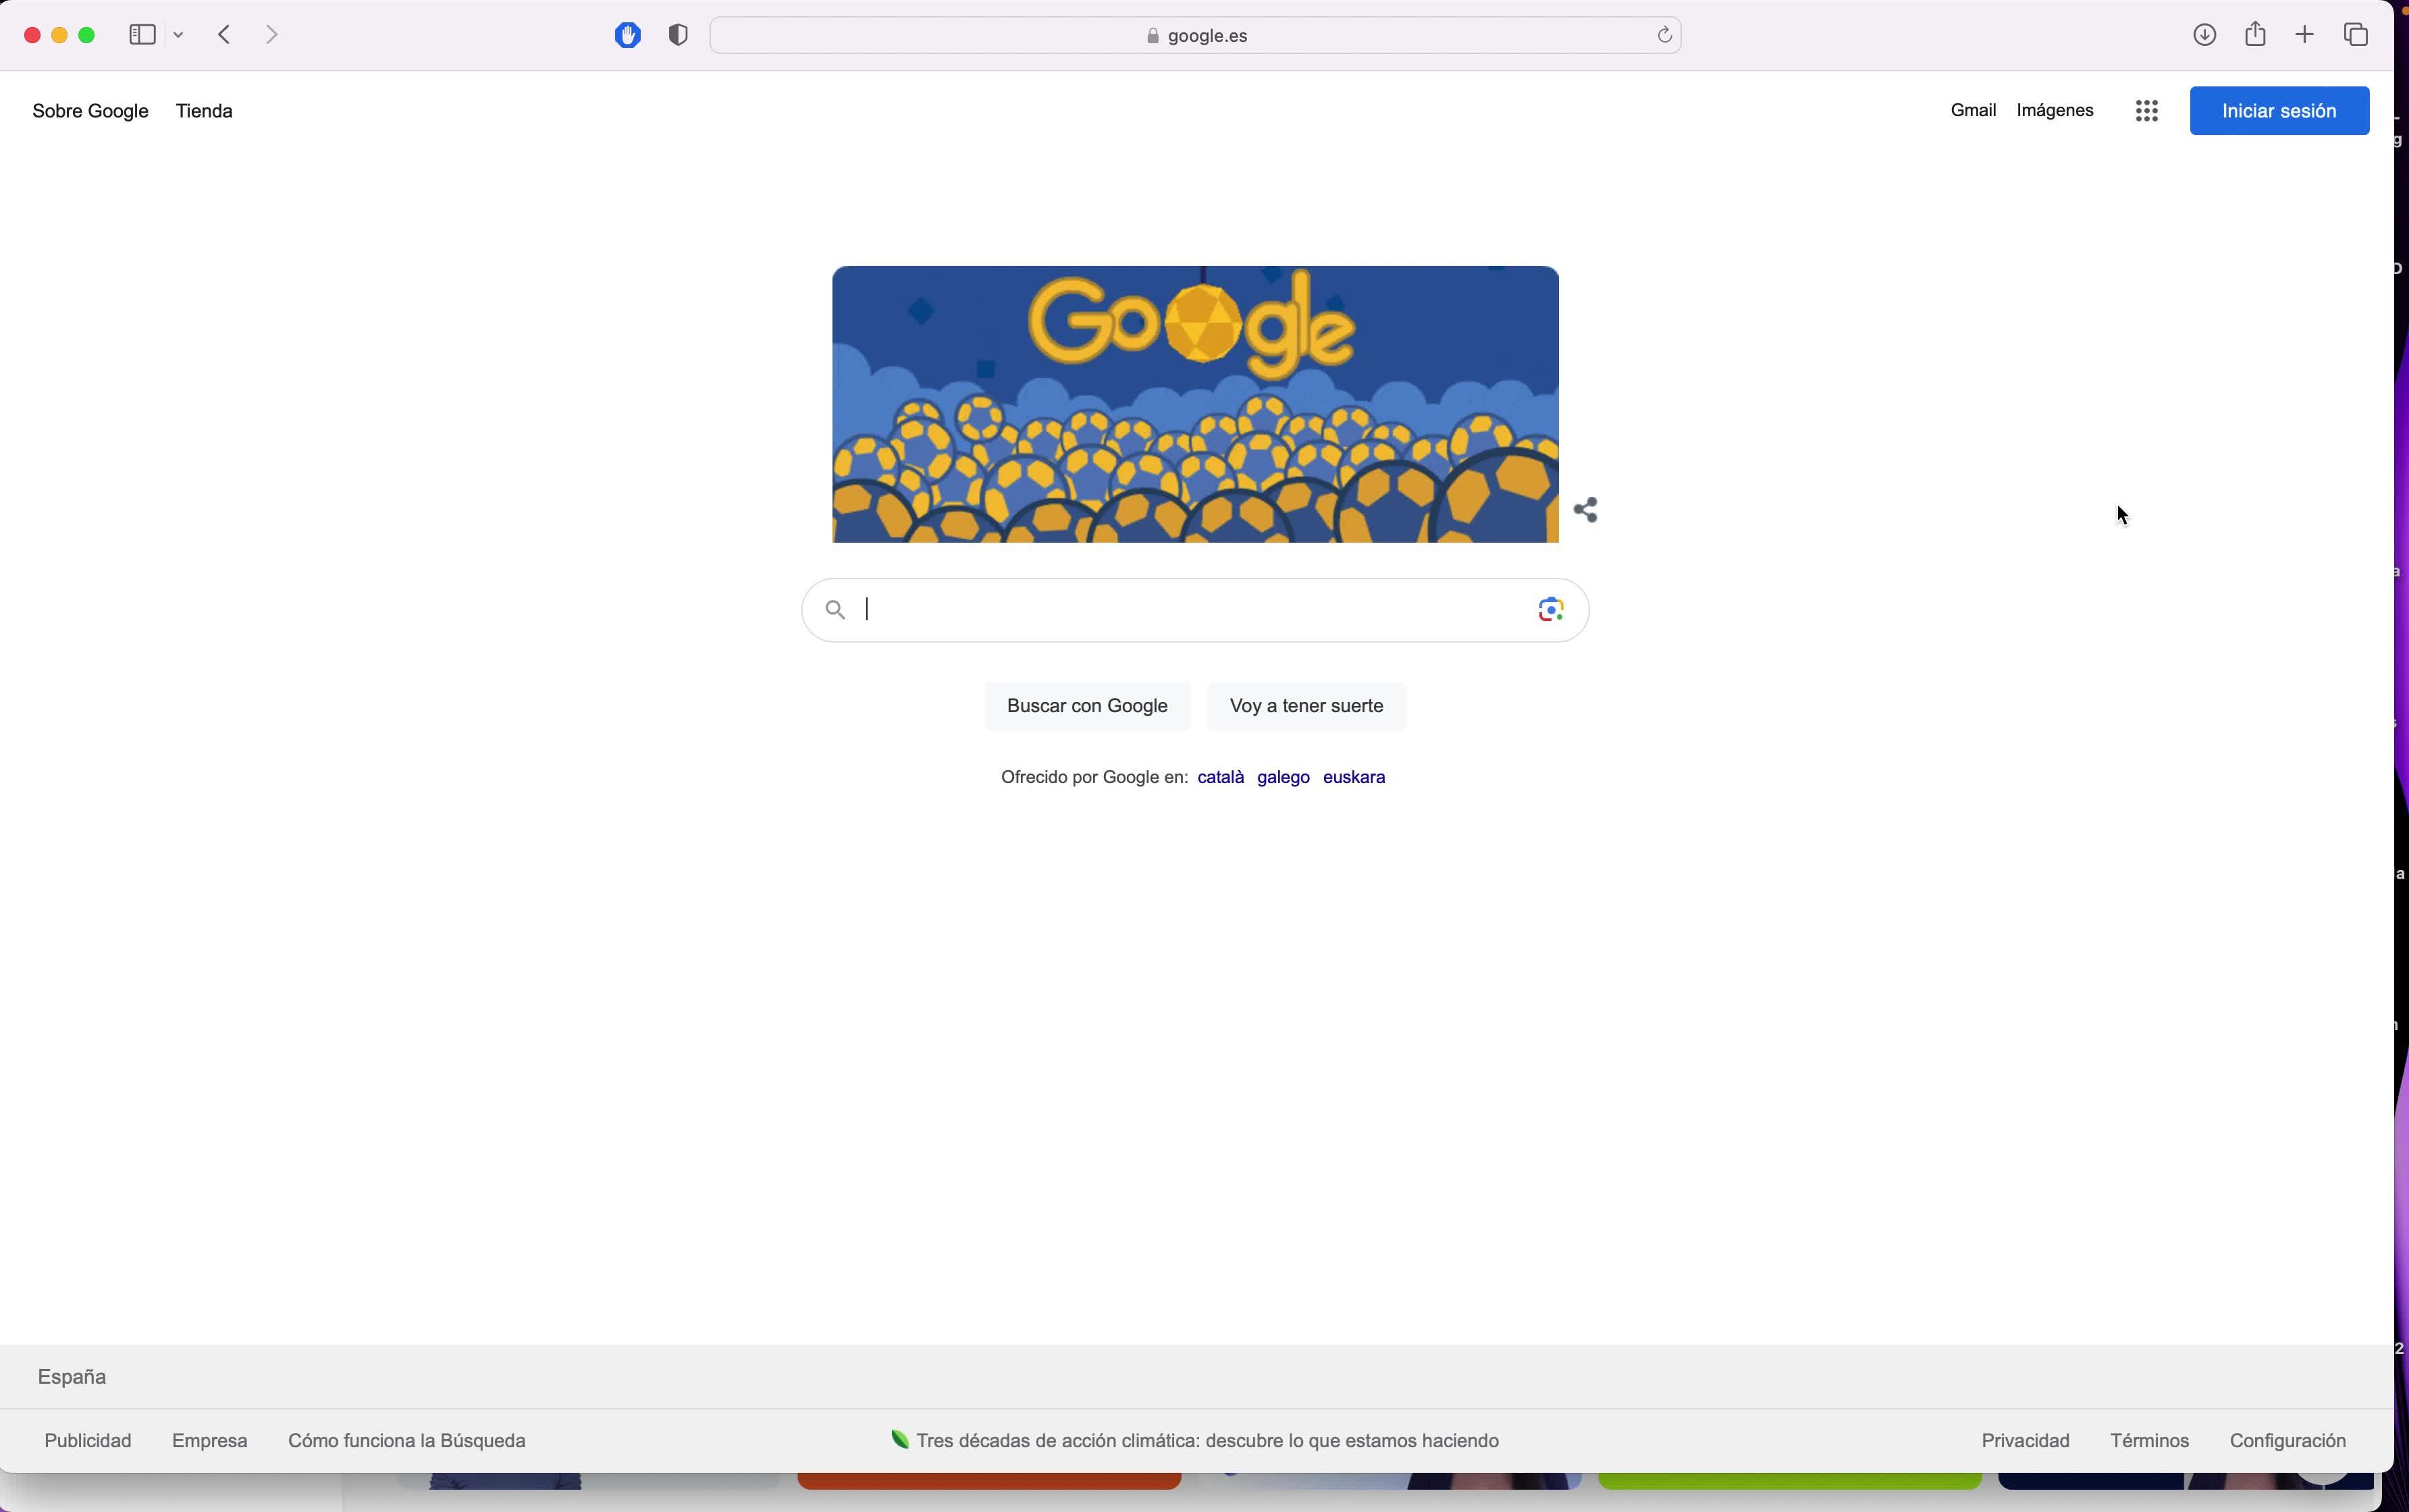Open the Safari share sheet icon
The height and width of the screenshot is (1512, 2409).
pos(2255,34)
